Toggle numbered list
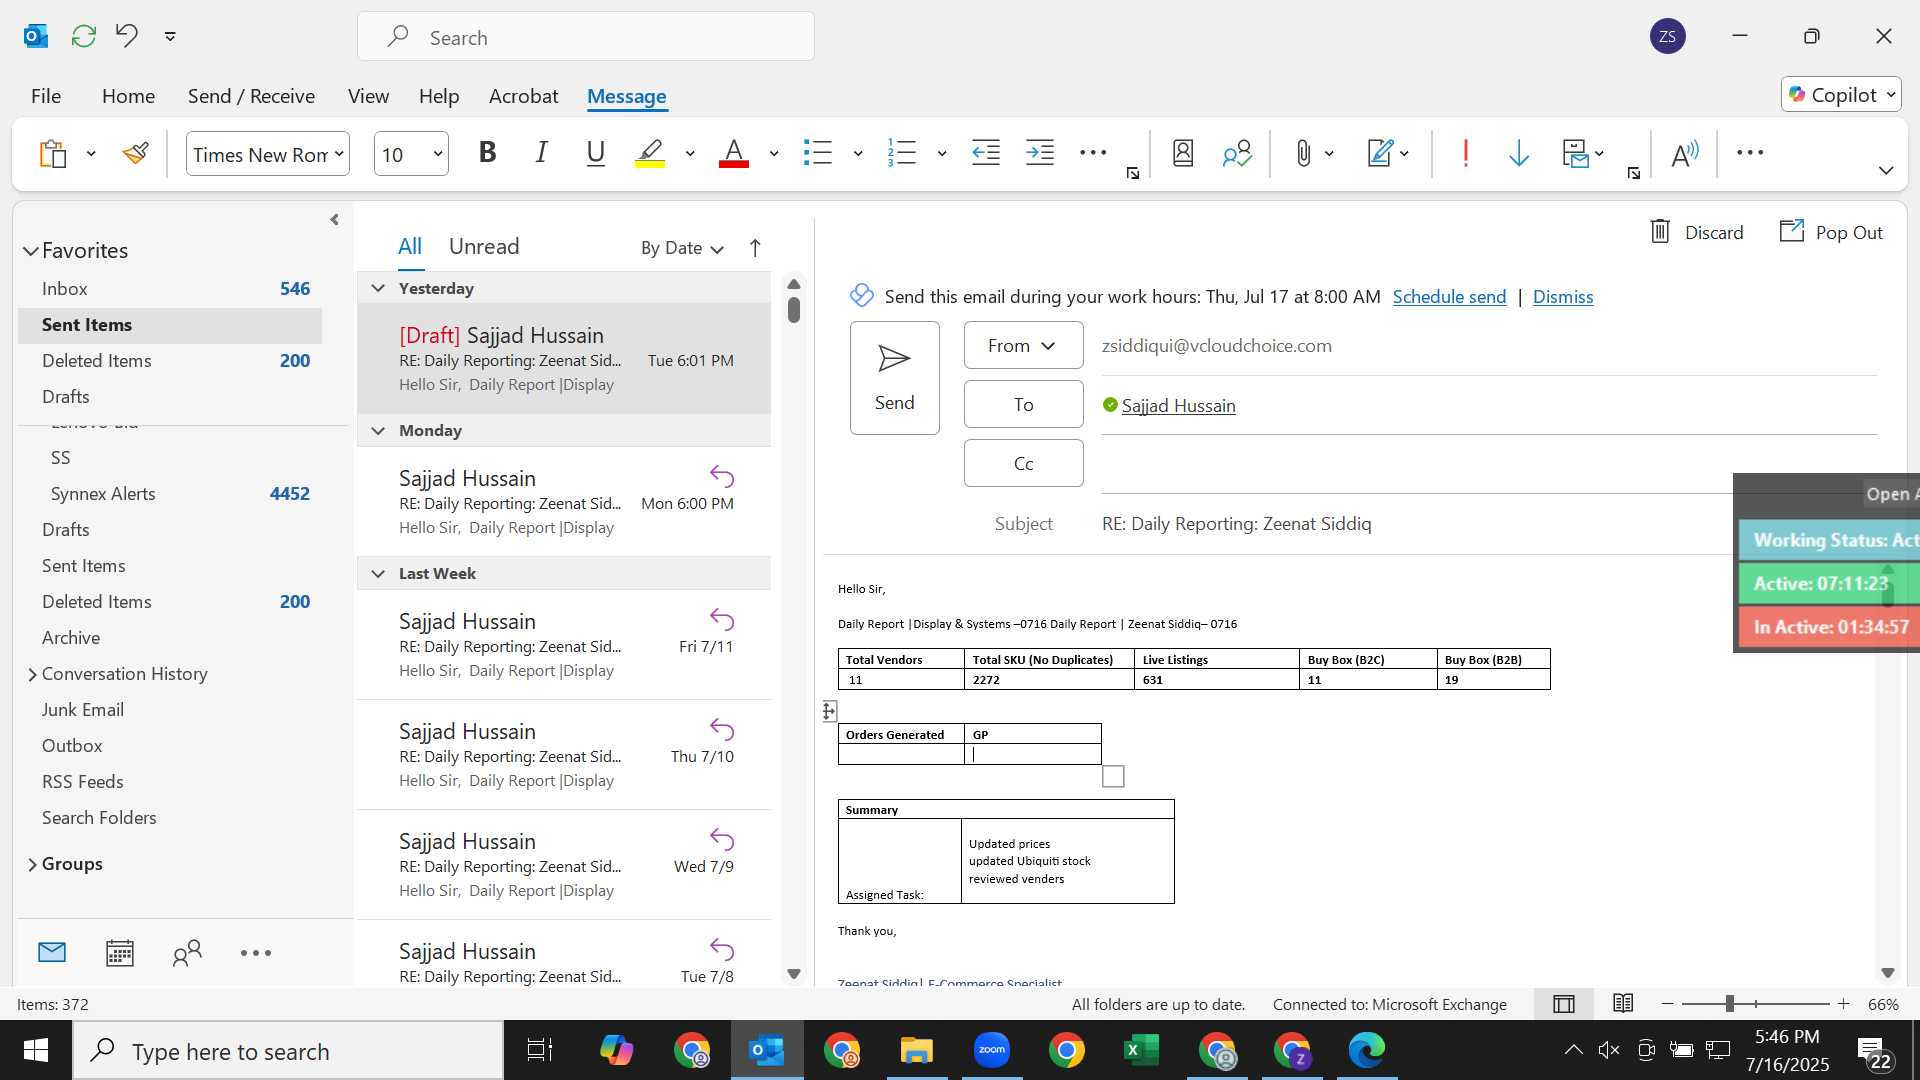This screenshot has height=1080, width=1920. (902, 153)
